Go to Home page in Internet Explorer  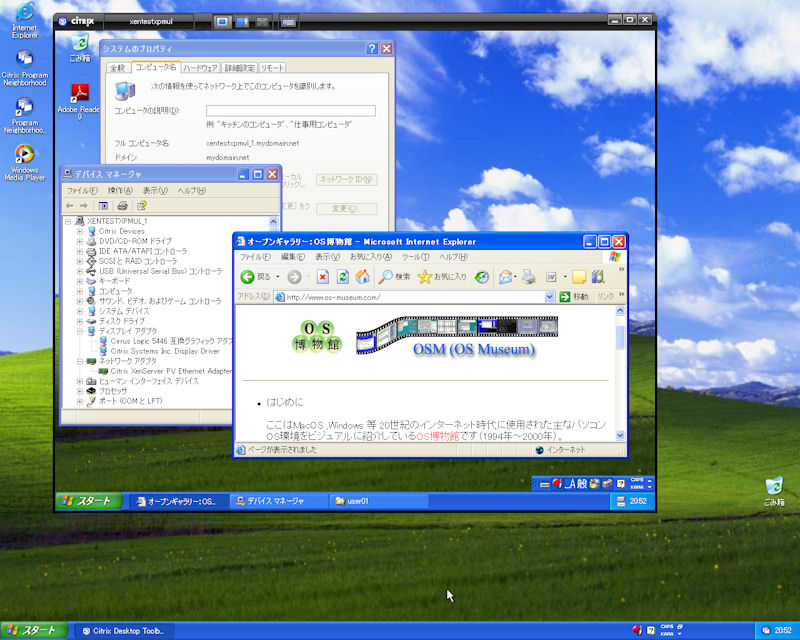point(362,277)
